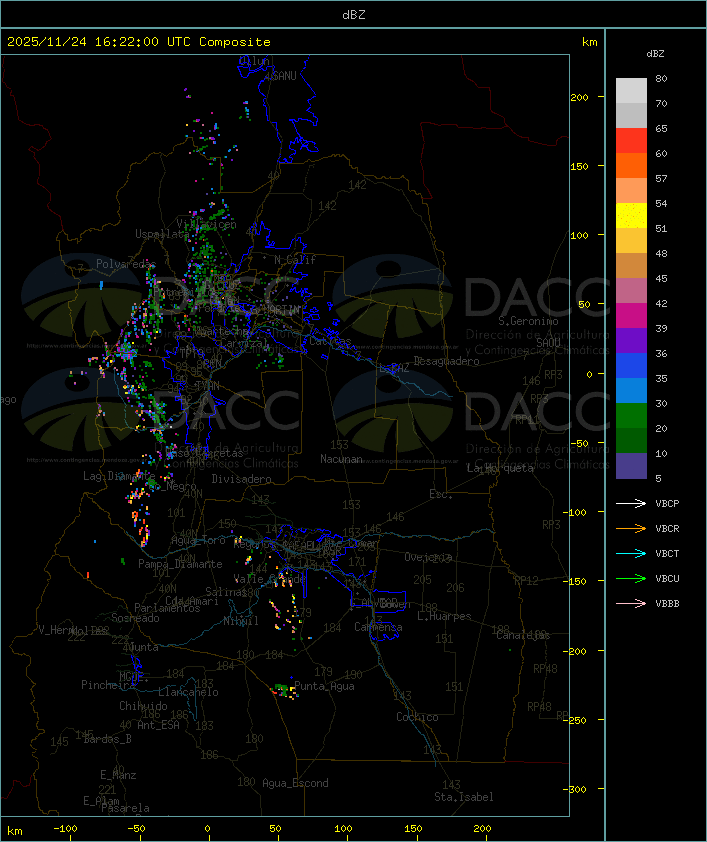Click the Carmensa map label

pyautogui.click(x=378, y=627)
